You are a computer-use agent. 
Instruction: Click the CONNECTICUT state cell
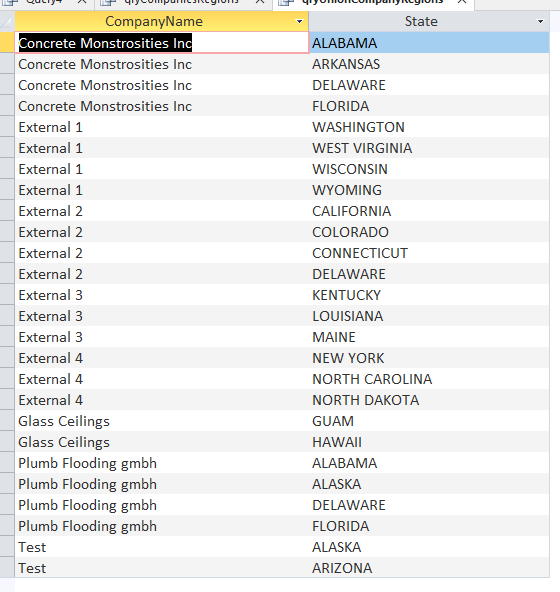[x=429, y=253]
